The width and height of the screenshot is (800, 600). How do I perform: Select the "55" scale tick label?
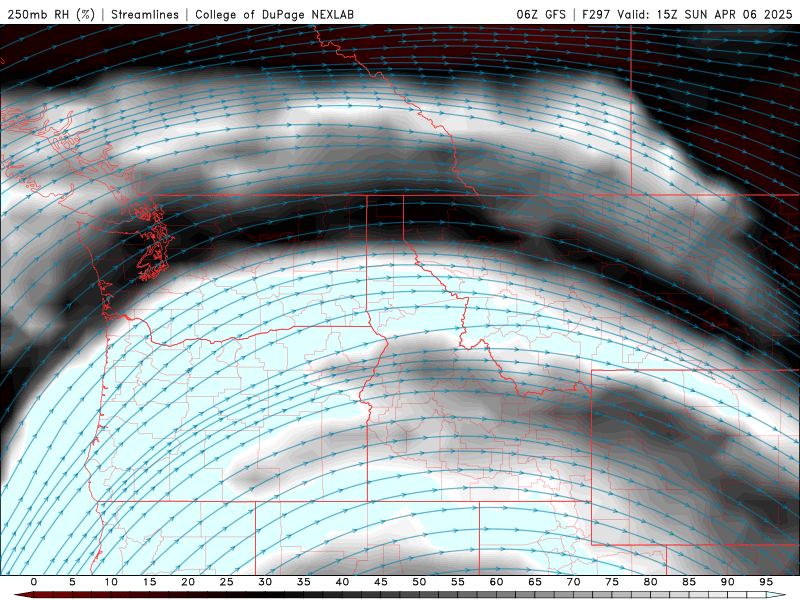(458, 582)
